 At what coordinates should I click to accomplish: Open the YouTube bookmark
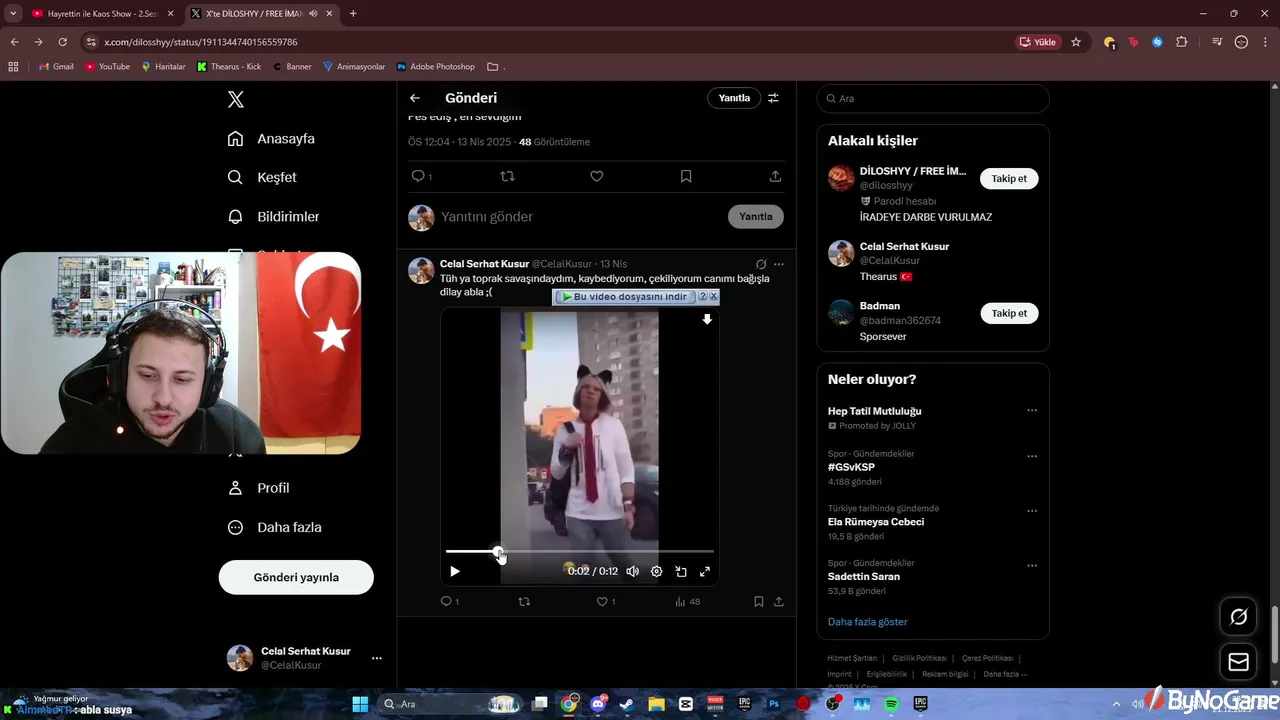click(x=107, y=67)
